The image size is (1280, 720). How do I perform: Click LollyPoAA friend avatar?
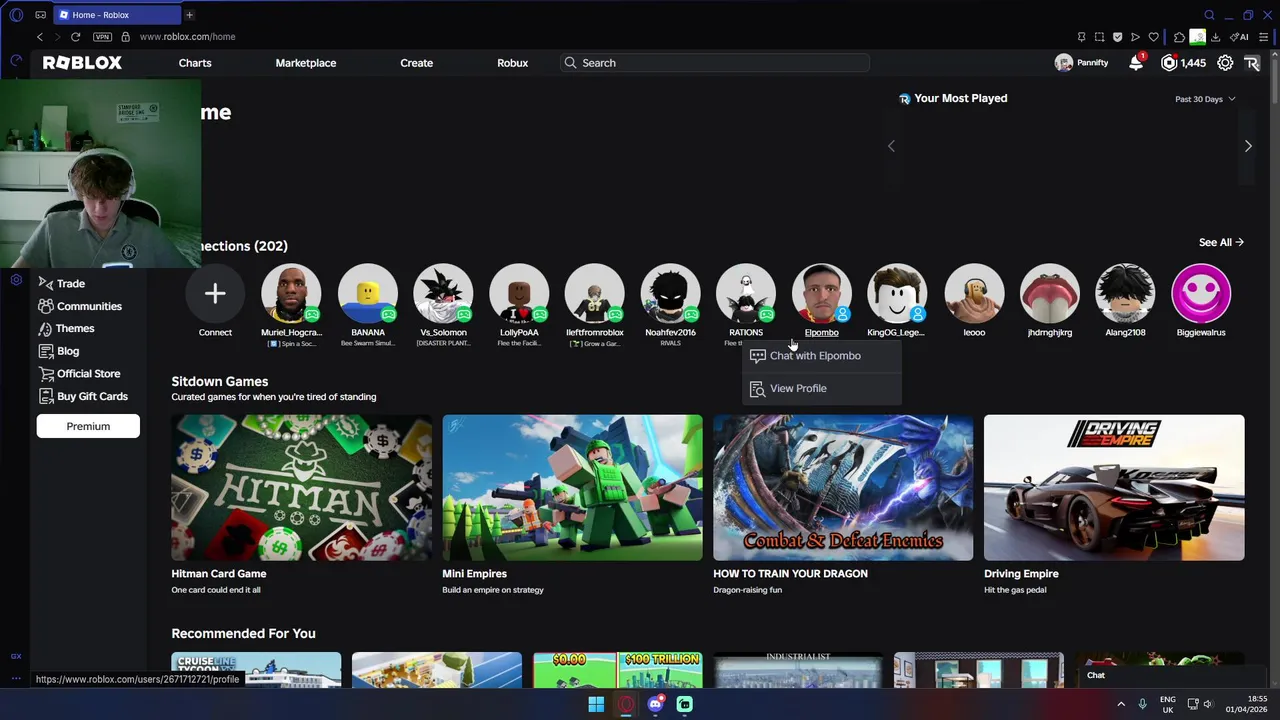click(x=519, y=294)
